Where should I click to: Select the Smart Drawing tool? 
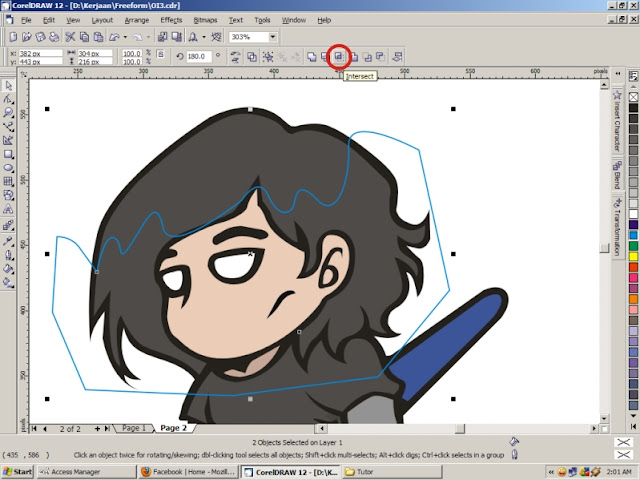[x=8, y=140]
